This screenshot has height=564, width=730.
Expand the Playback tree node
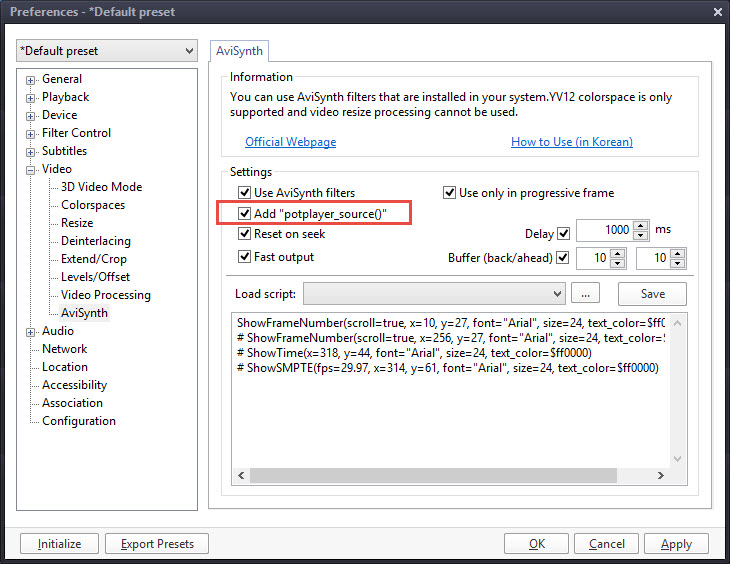(30, 98)
